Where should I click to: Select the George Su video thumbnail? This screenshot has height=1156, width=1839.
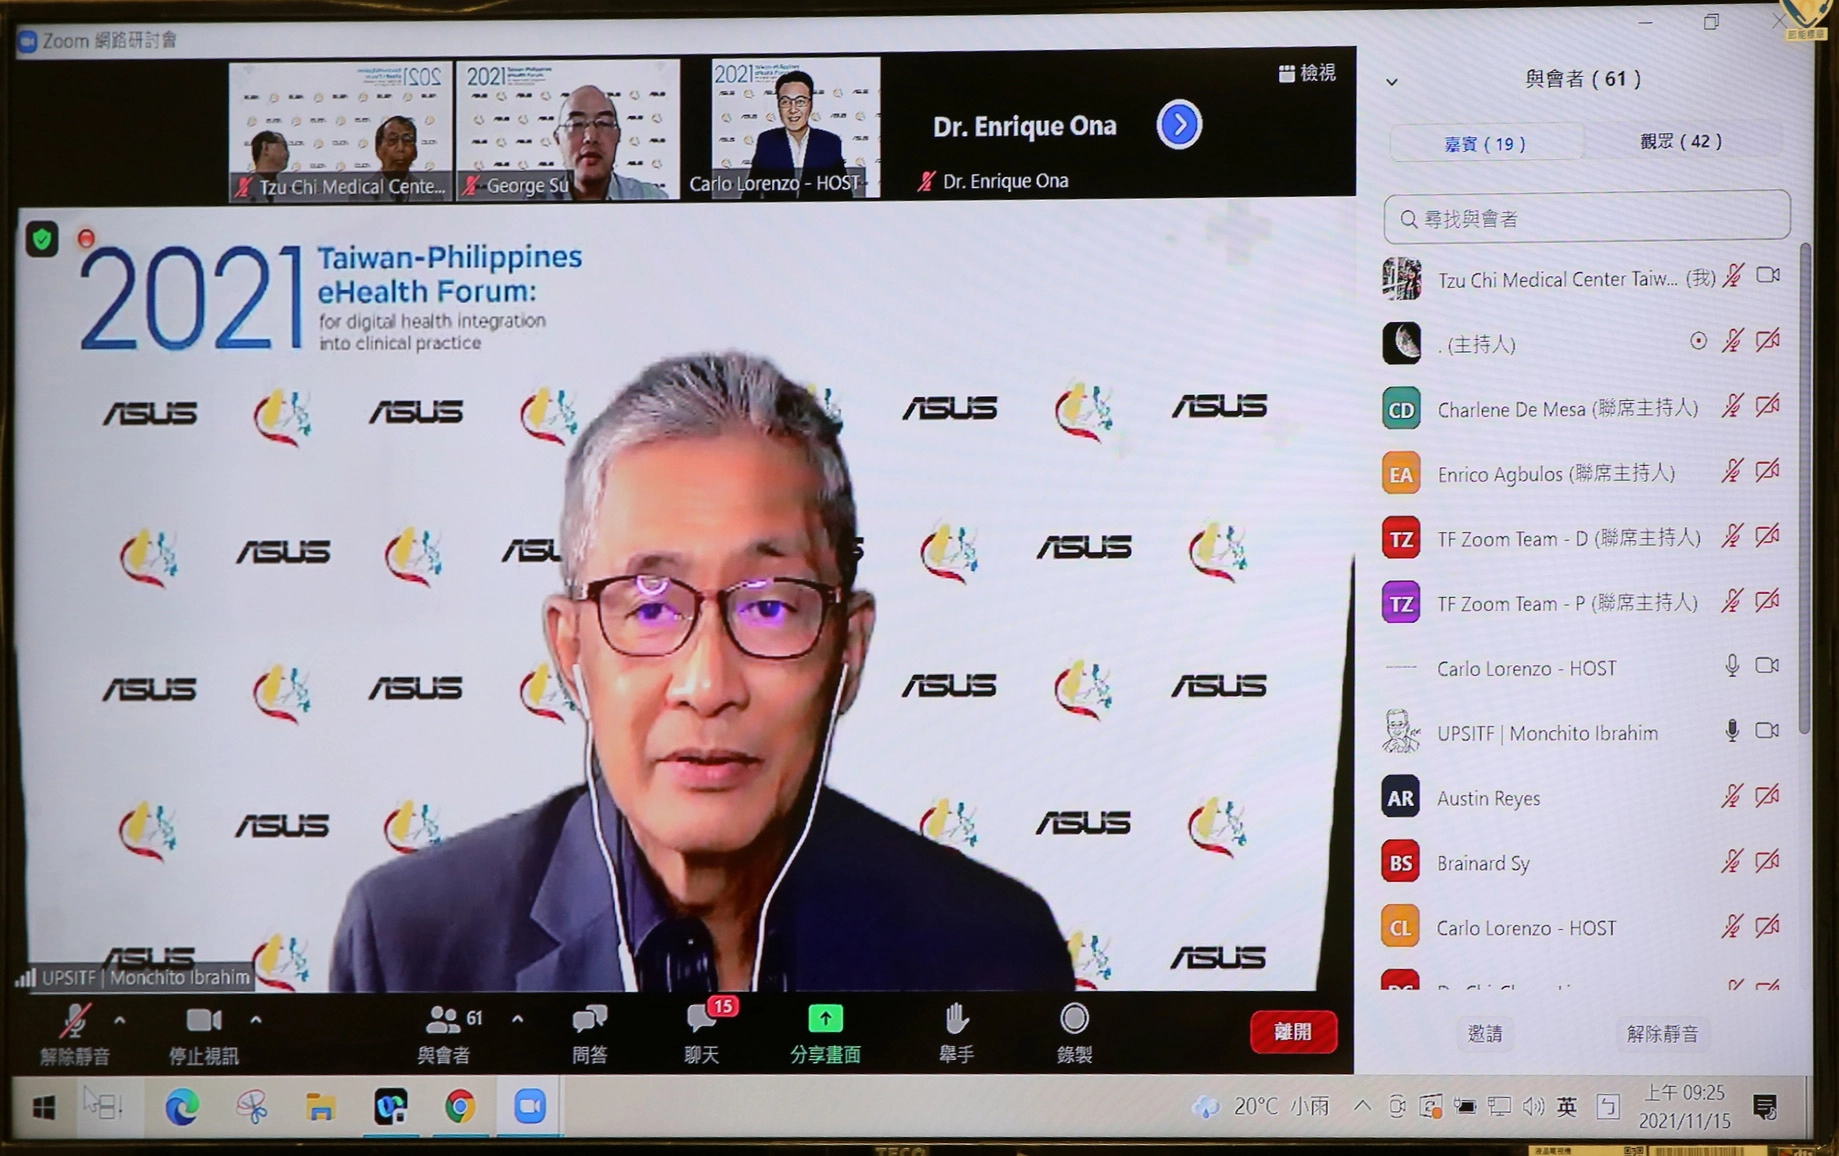coord(568,129)
